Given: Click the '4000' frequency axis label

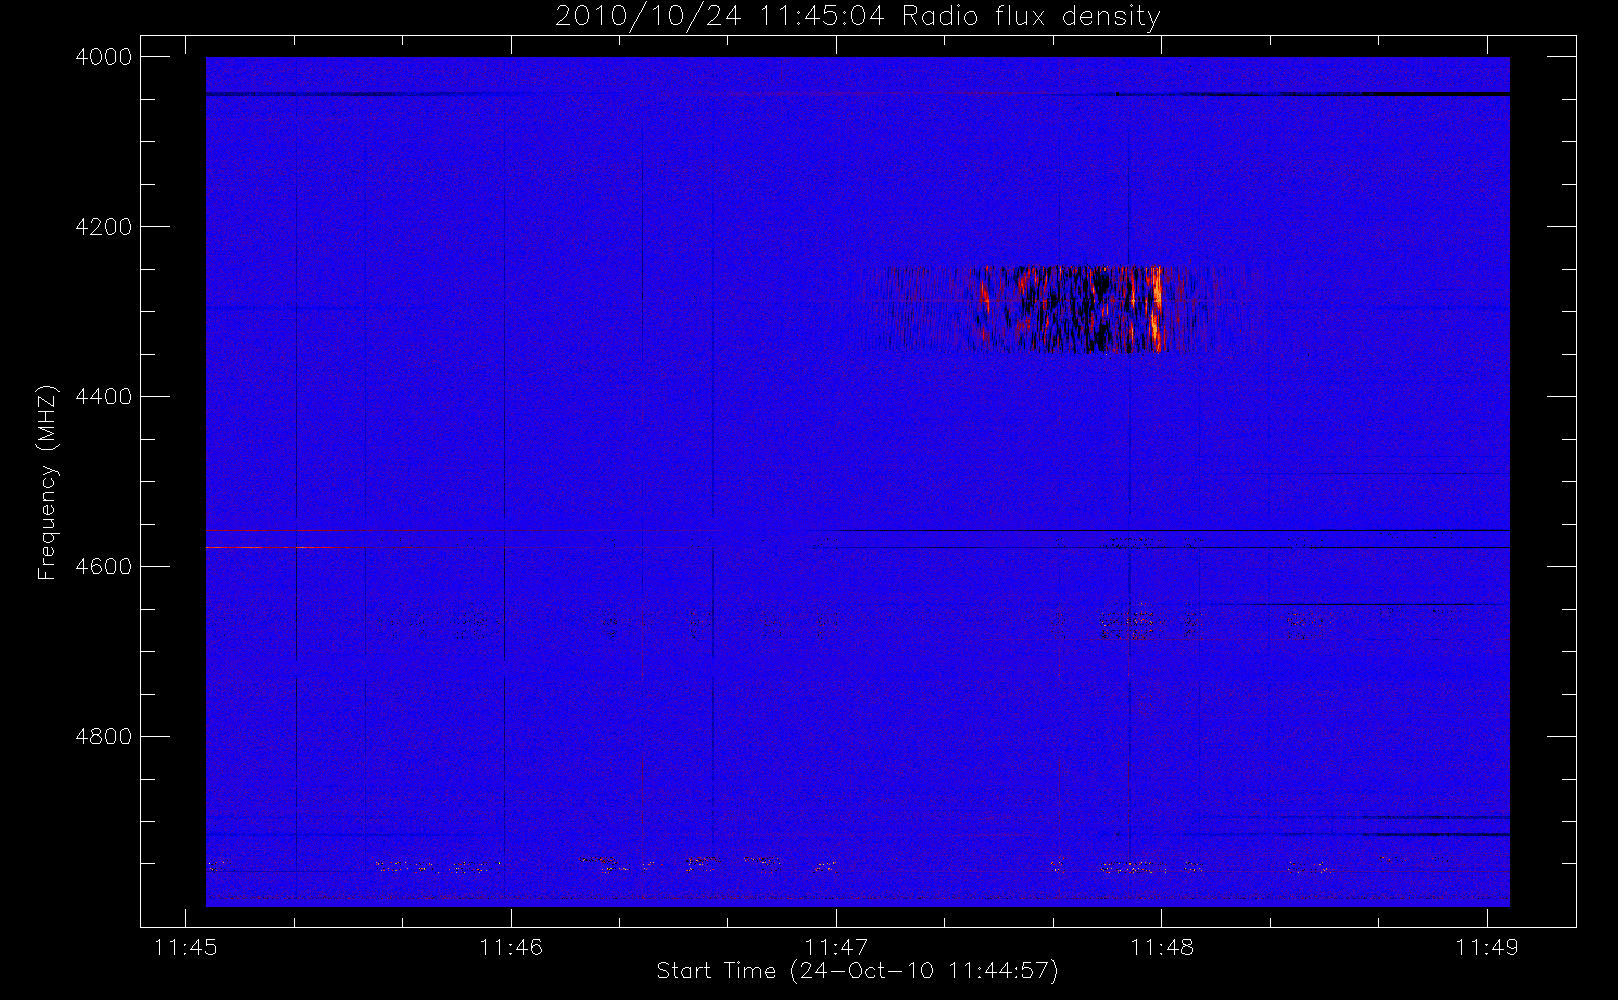Looking at the screenshot, I should [104, 57].
